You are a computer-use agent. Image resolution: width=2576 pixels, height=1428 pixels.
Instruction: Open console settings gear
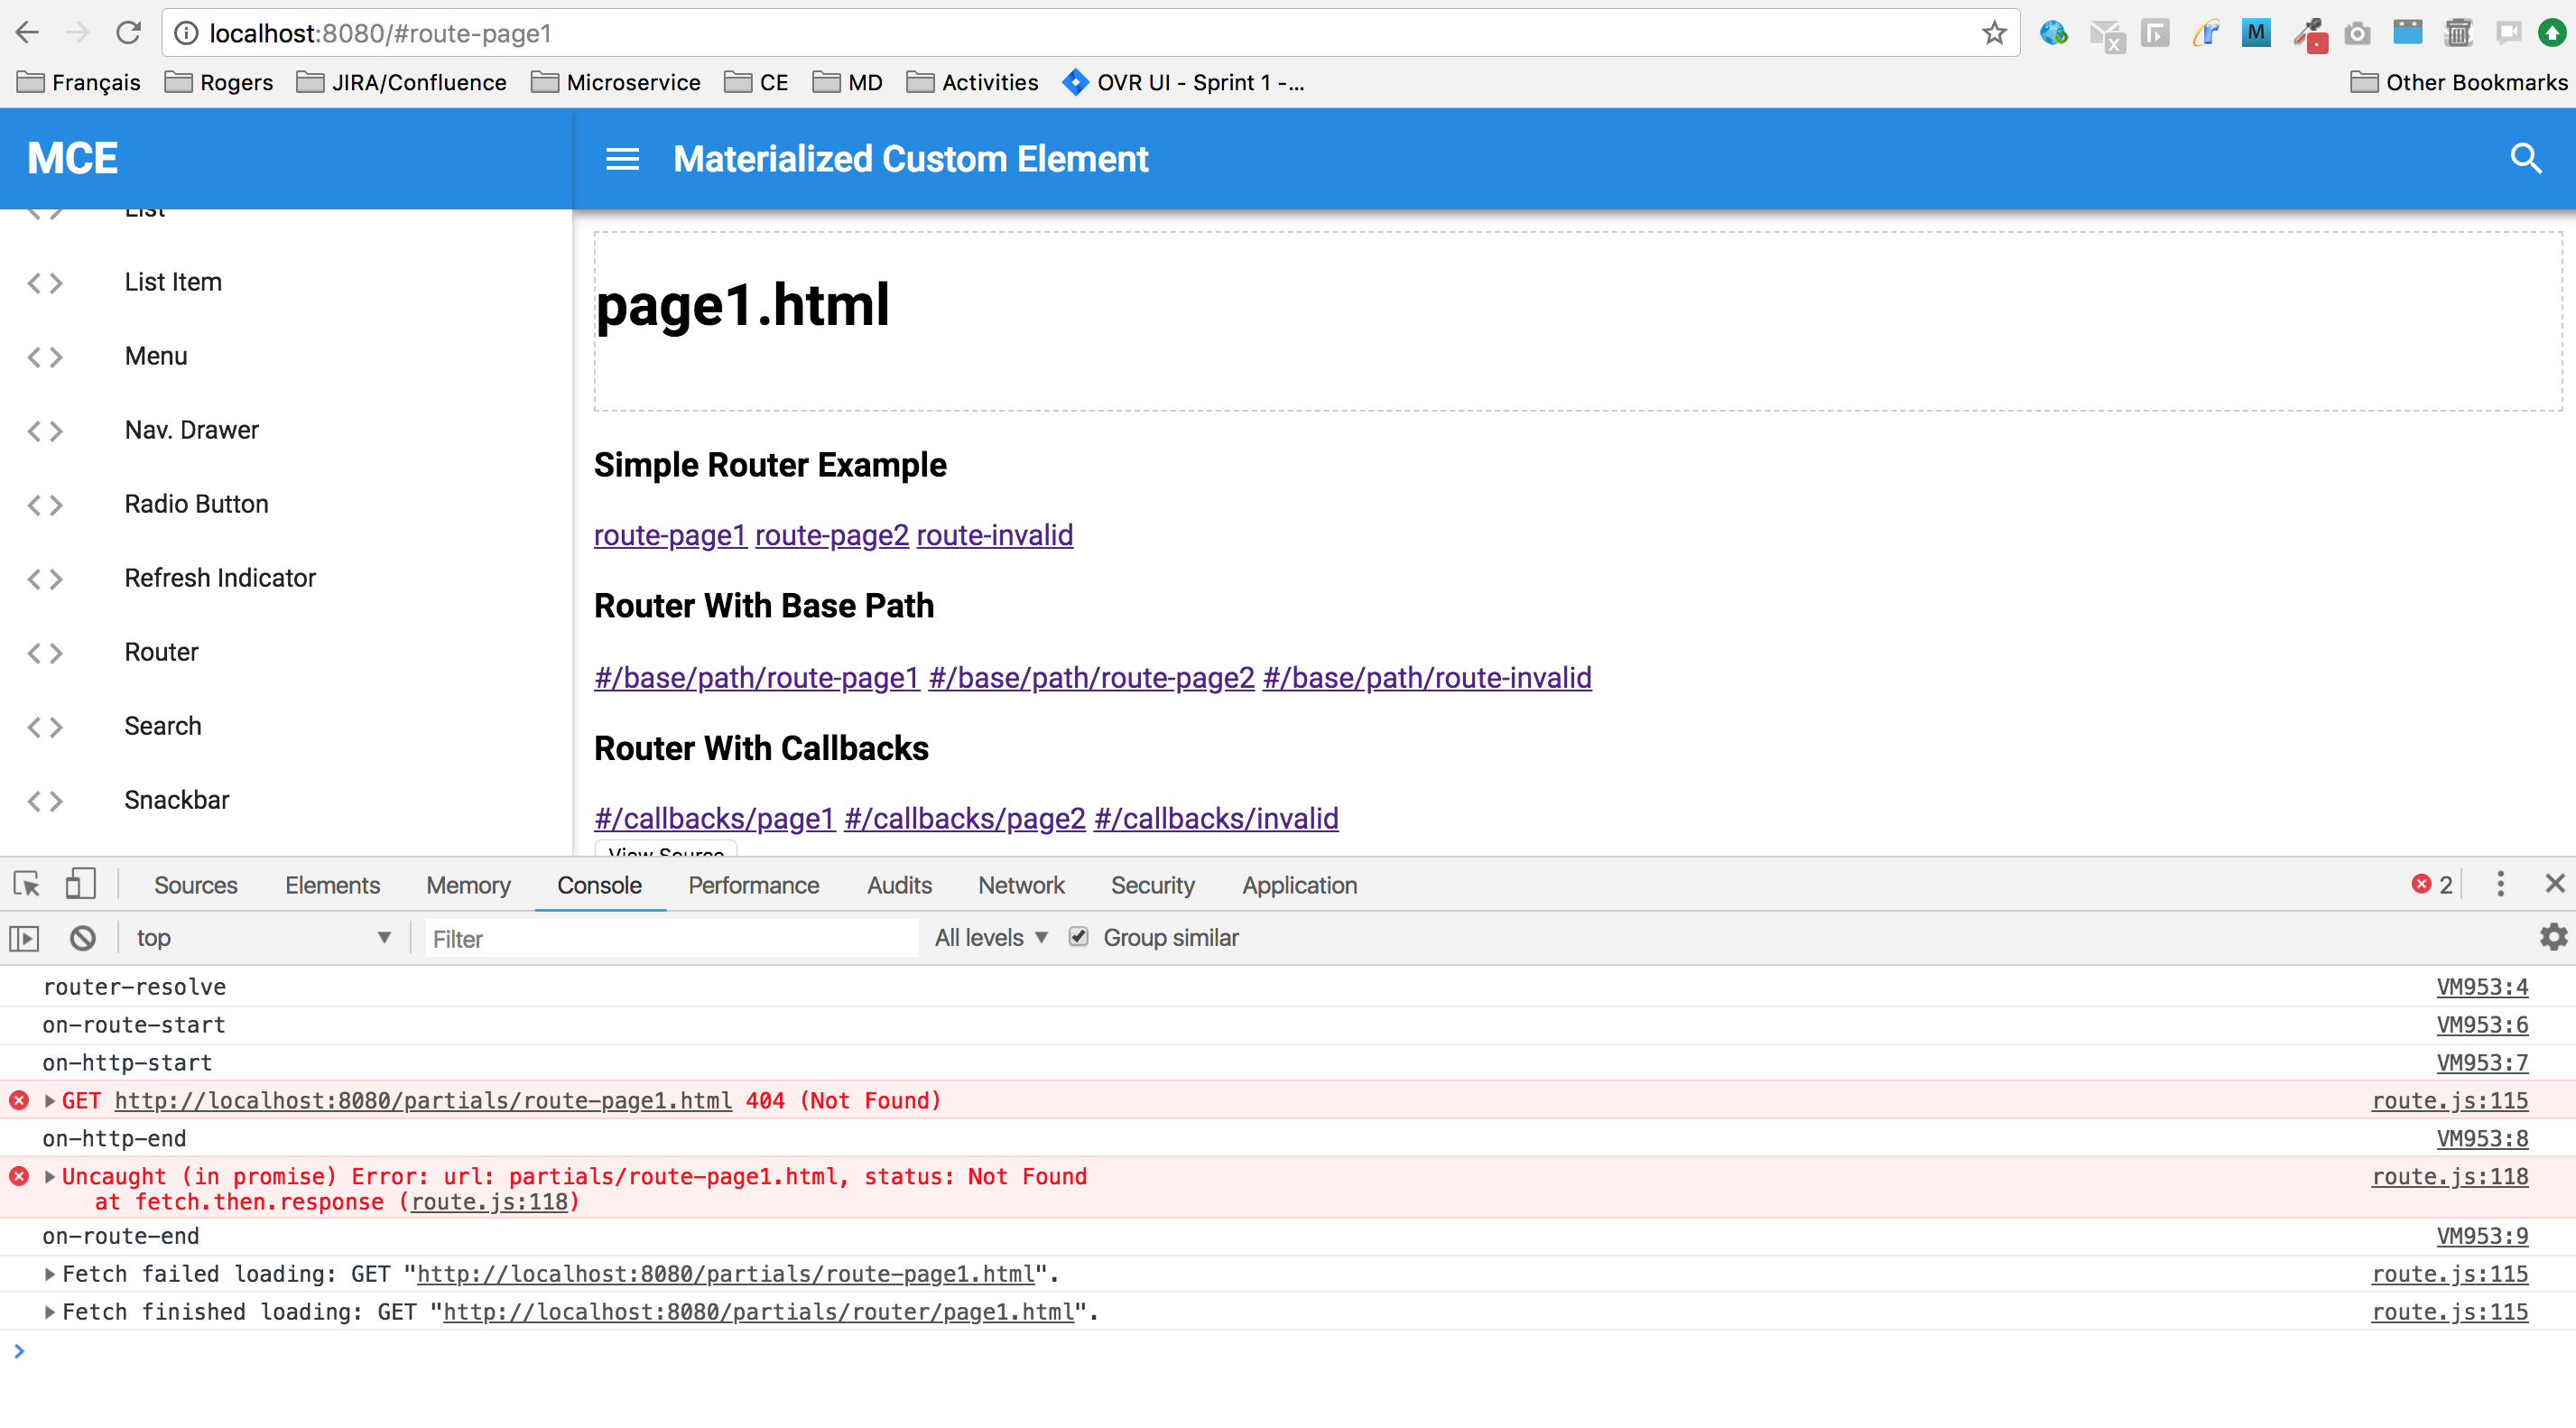(x=2552, y=937)
